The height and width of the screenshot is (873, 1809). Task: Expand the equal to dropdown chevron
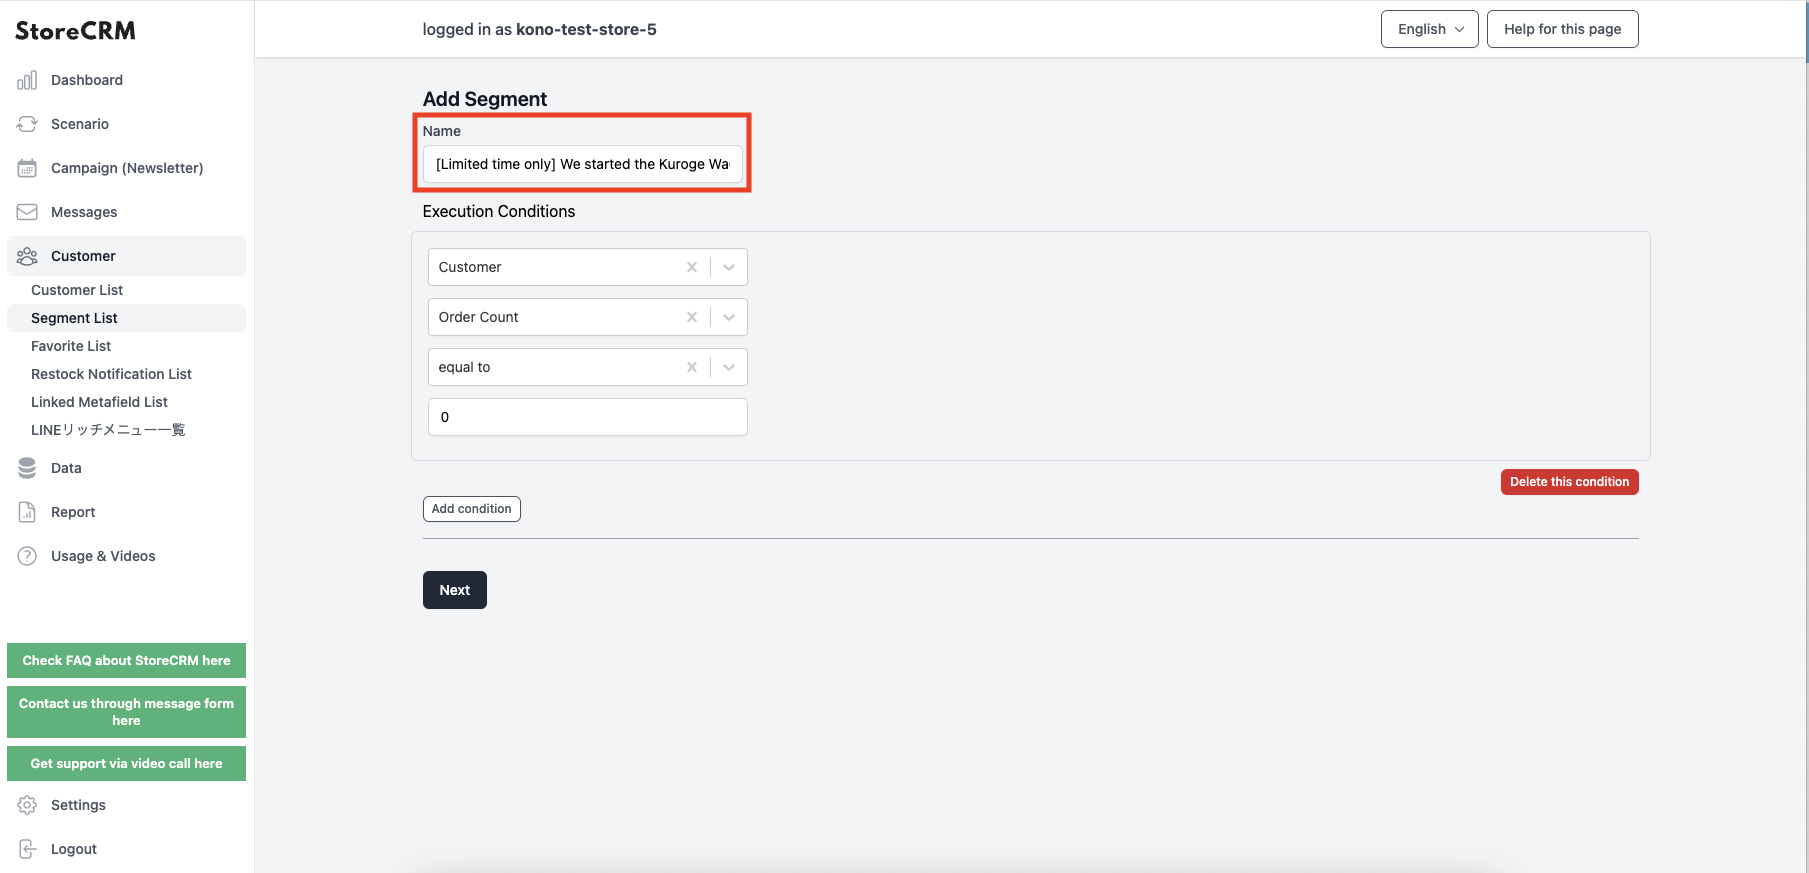coord(729,367)
